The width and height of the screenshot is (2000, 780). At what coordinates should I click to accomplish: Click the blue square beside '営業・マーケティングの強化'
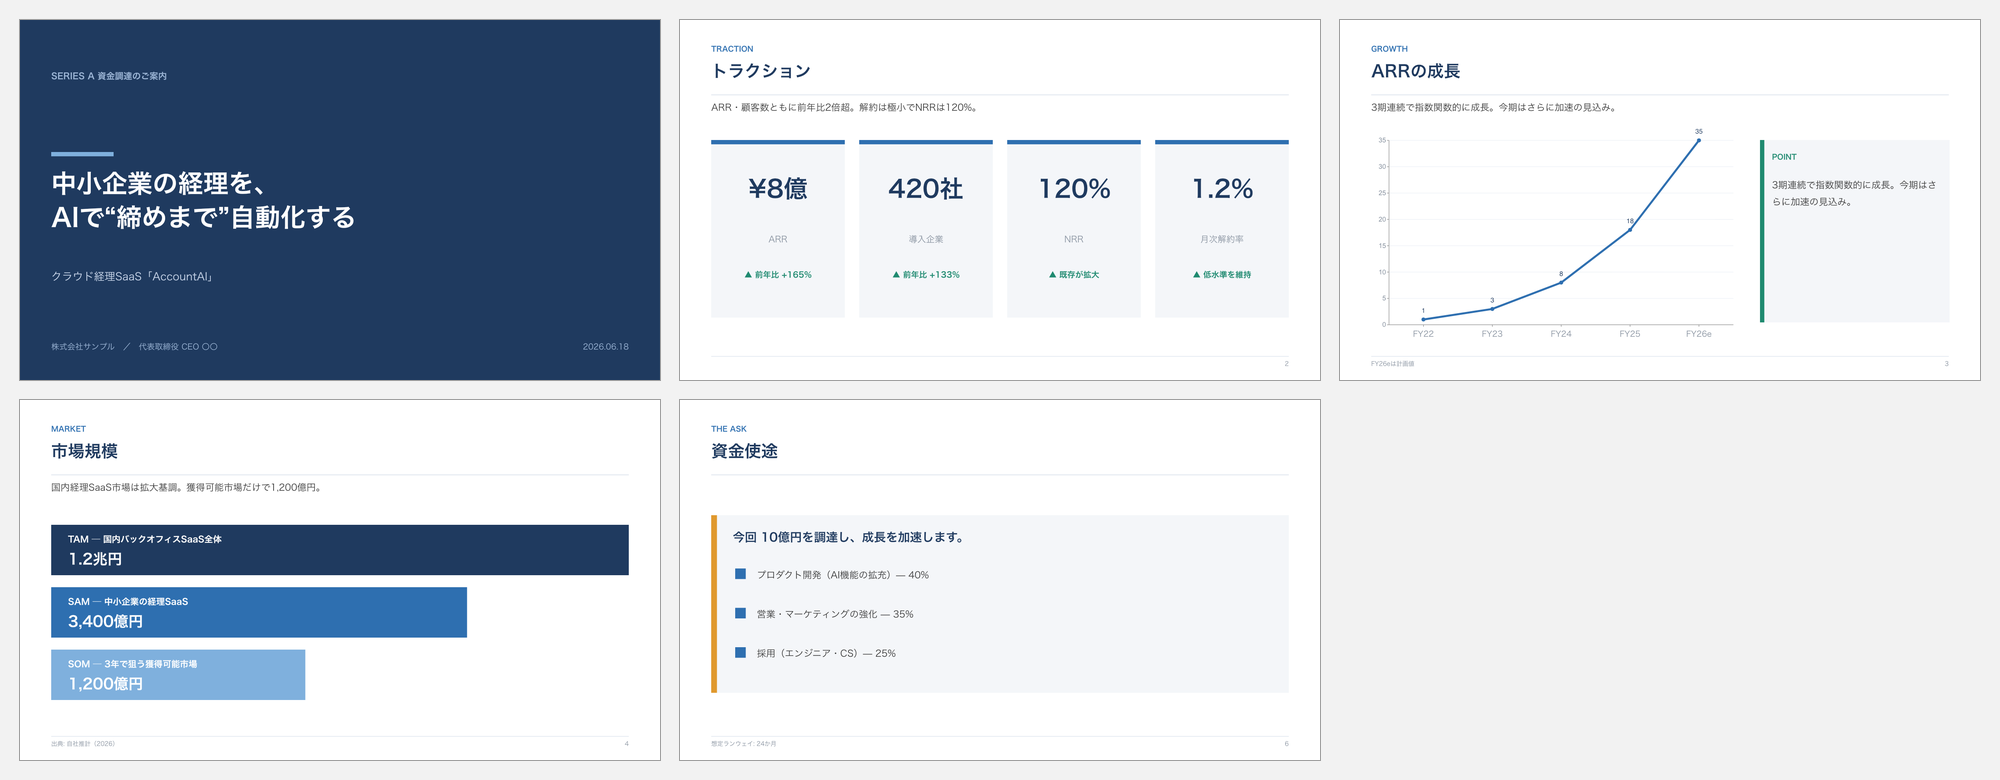click(x=740, y=613)
